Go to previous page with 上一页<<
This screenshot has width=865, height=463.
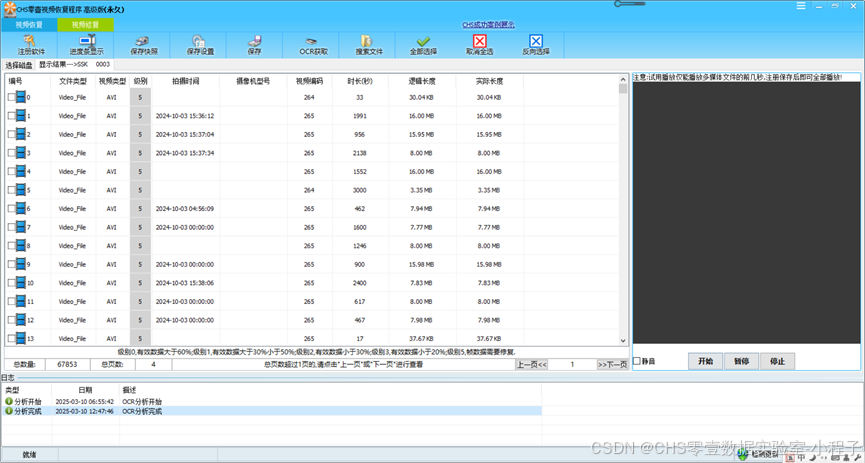point(532,364)
